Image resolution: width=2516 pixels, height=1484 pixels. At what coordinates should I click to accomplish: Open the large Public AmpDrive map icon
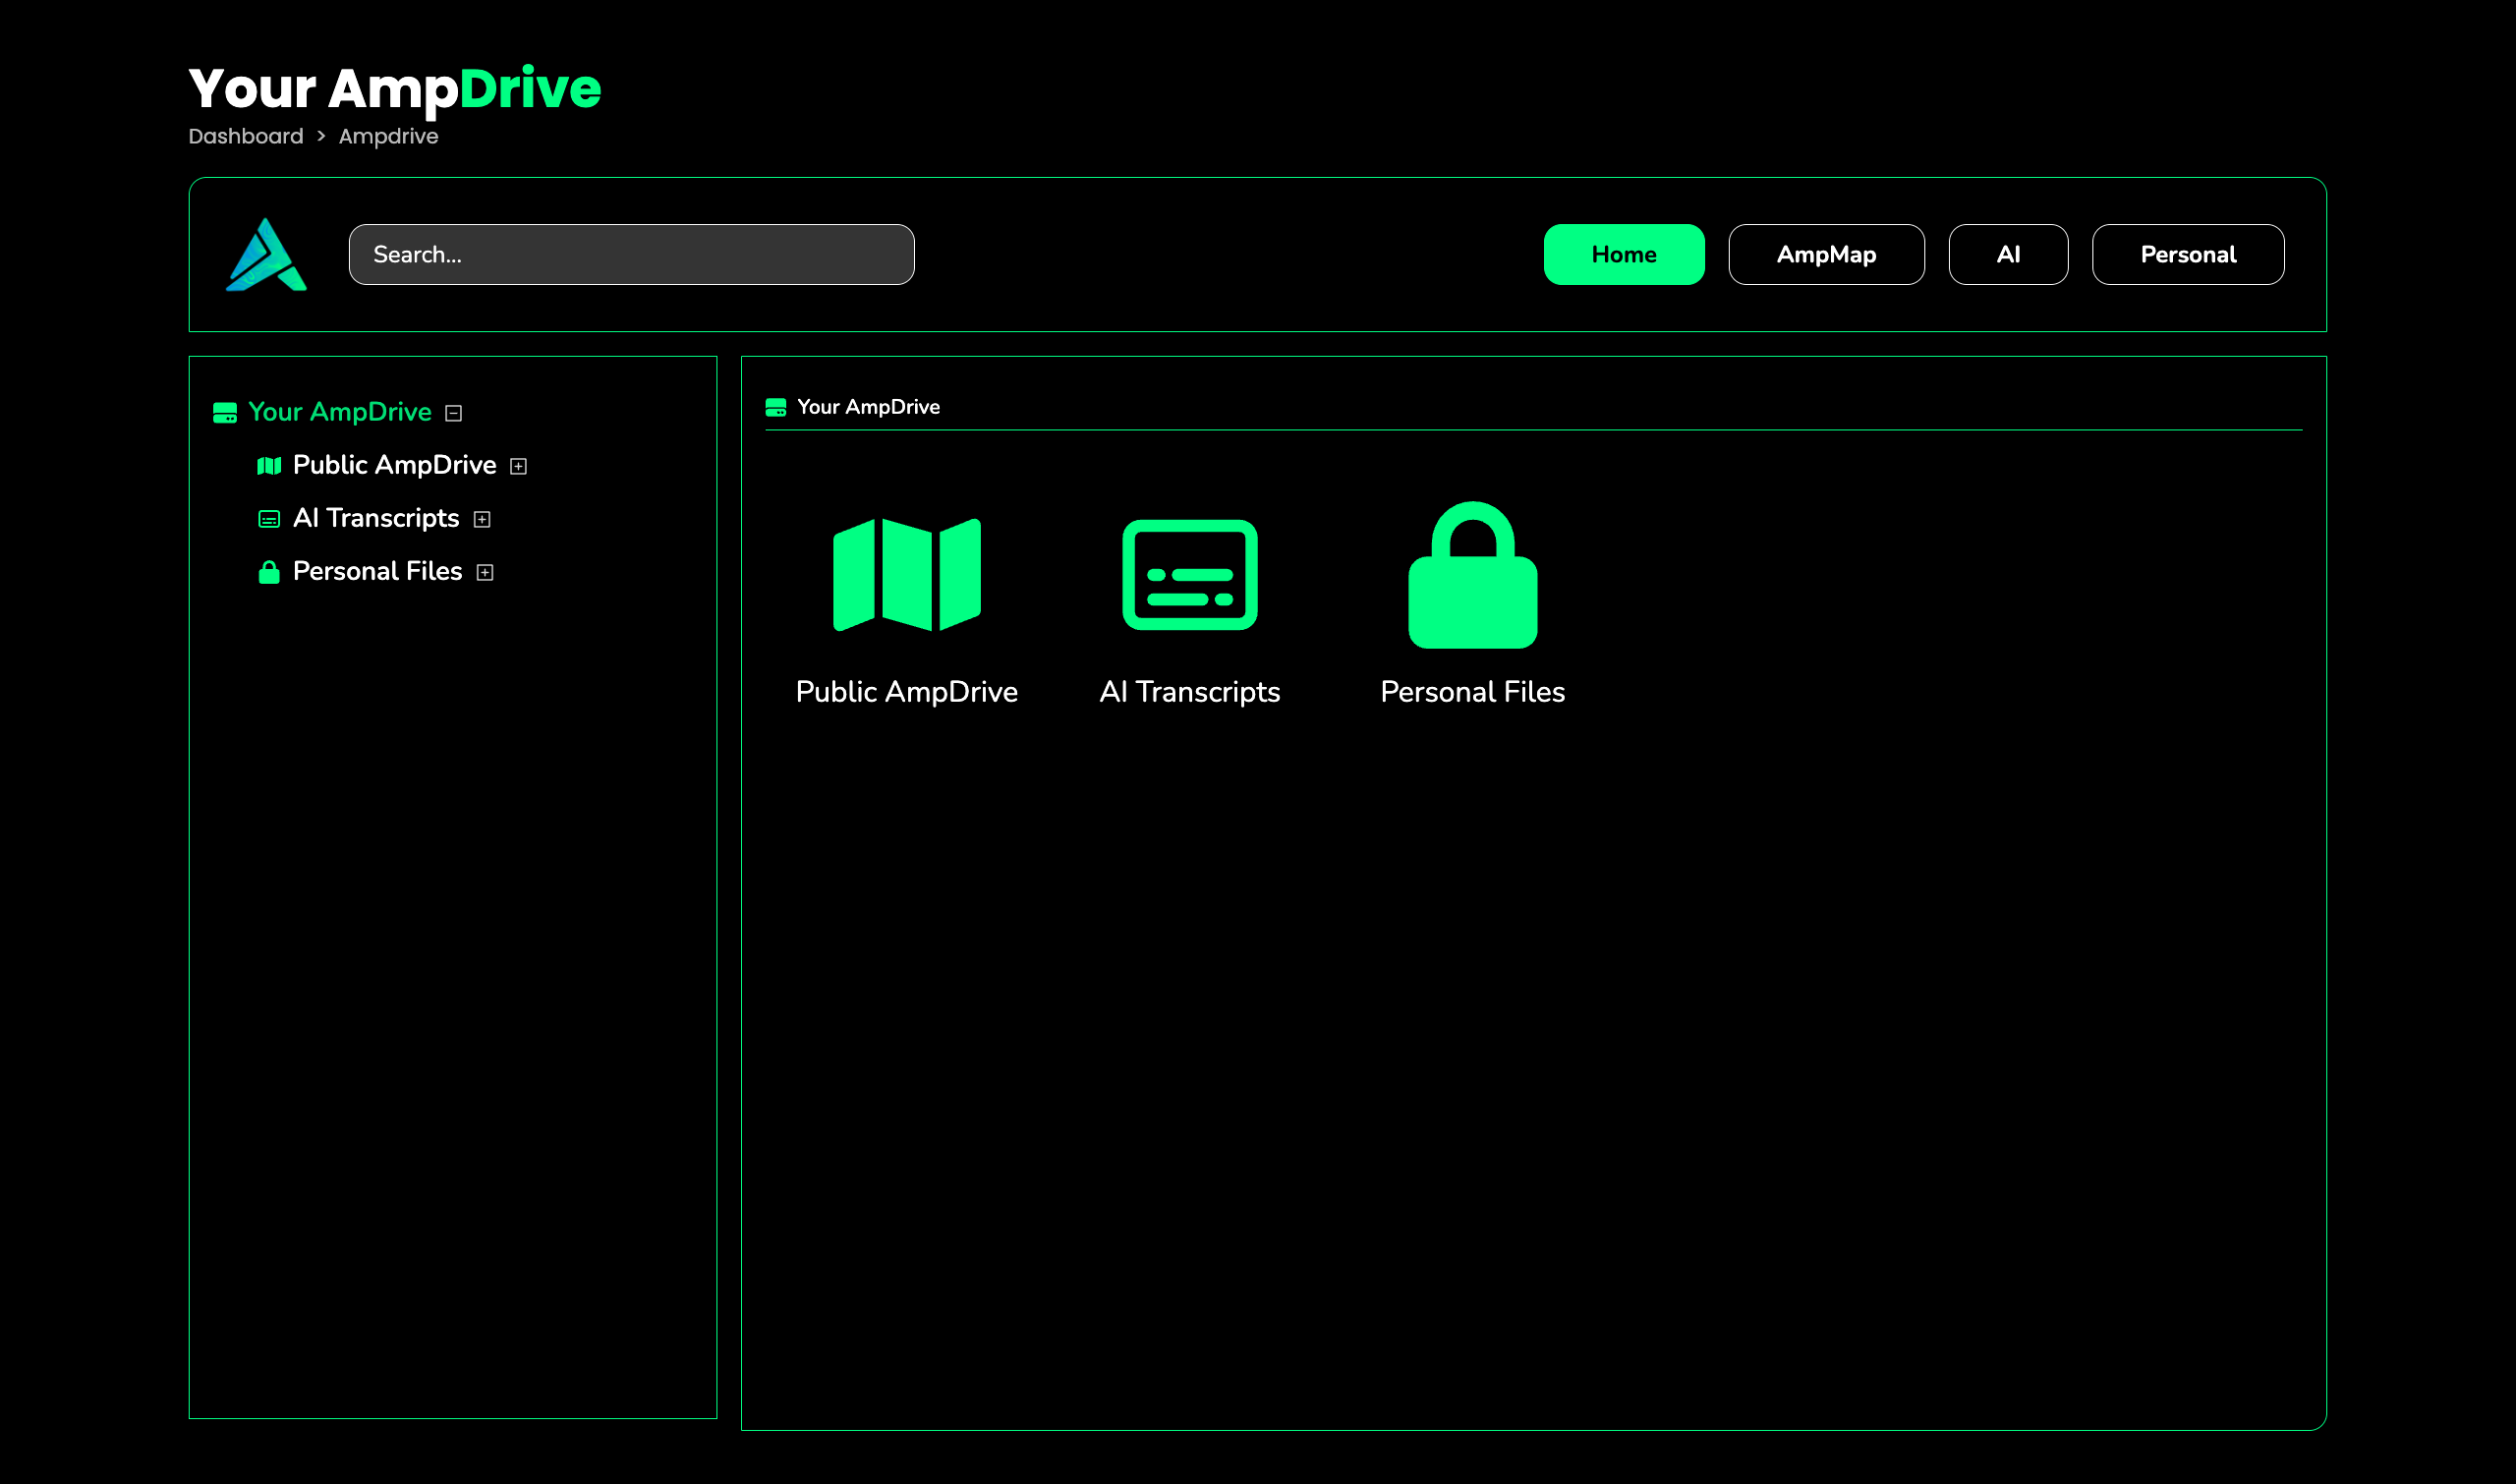[906, 575]
